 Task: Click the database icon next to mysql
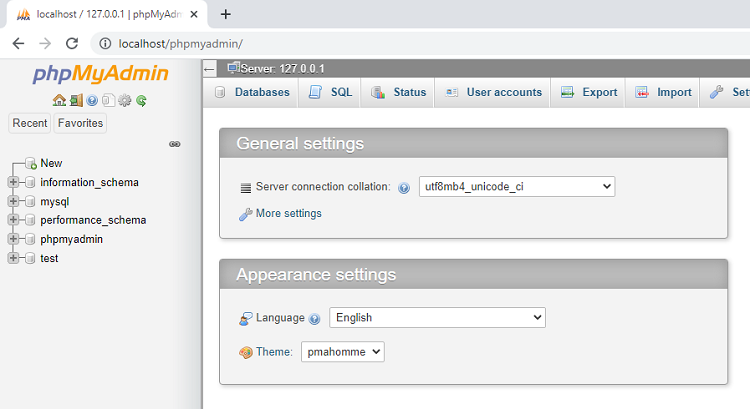30,201
